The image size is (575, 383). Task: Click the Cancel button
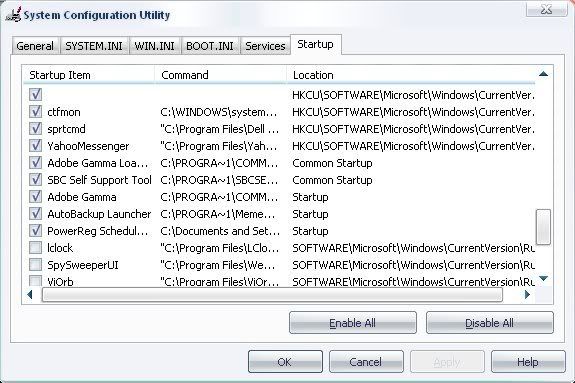point(366,362)
